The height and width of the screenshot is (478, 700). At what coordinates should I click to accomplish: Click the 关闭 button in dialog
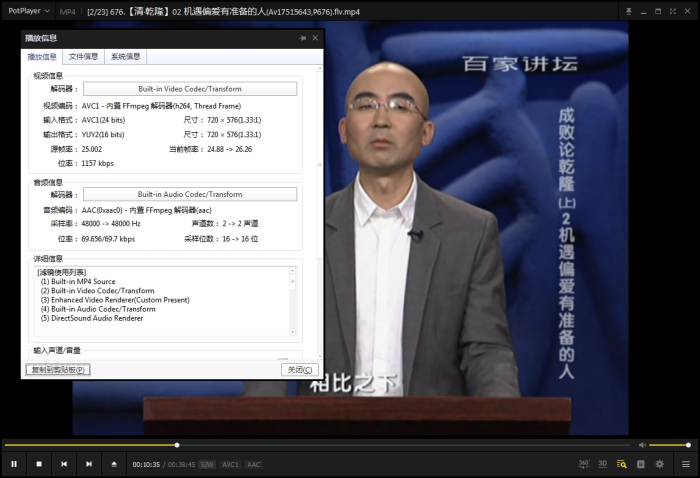click(x=300, y=370)
